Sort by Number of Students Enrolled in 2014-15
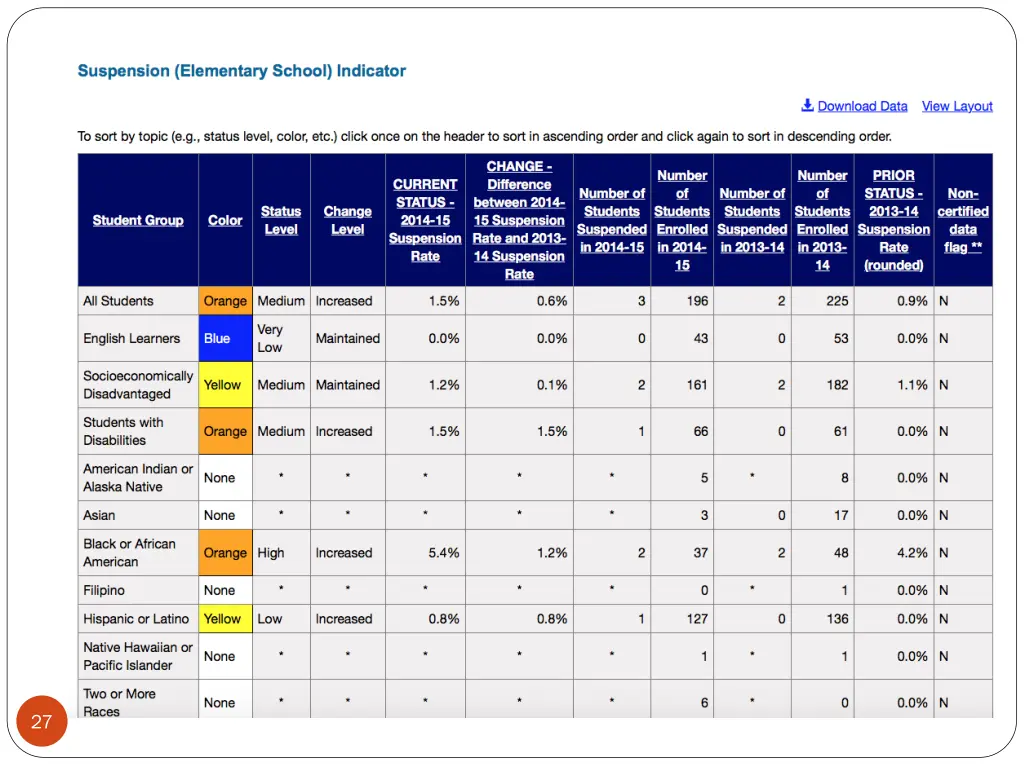Image resolution: width=1024 pixels, height=768 pixels. tap(682, 220)
